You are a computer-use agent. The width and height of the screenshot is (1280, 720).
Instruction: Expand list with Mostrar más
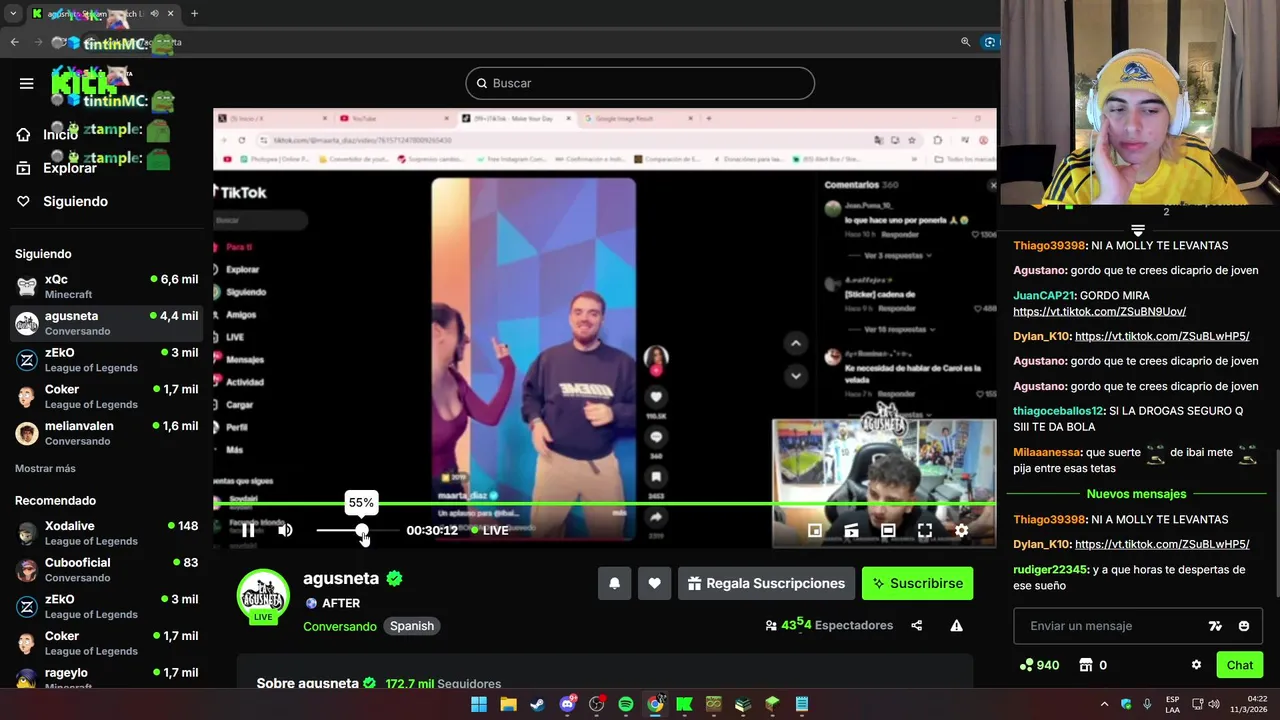point(45,468)
